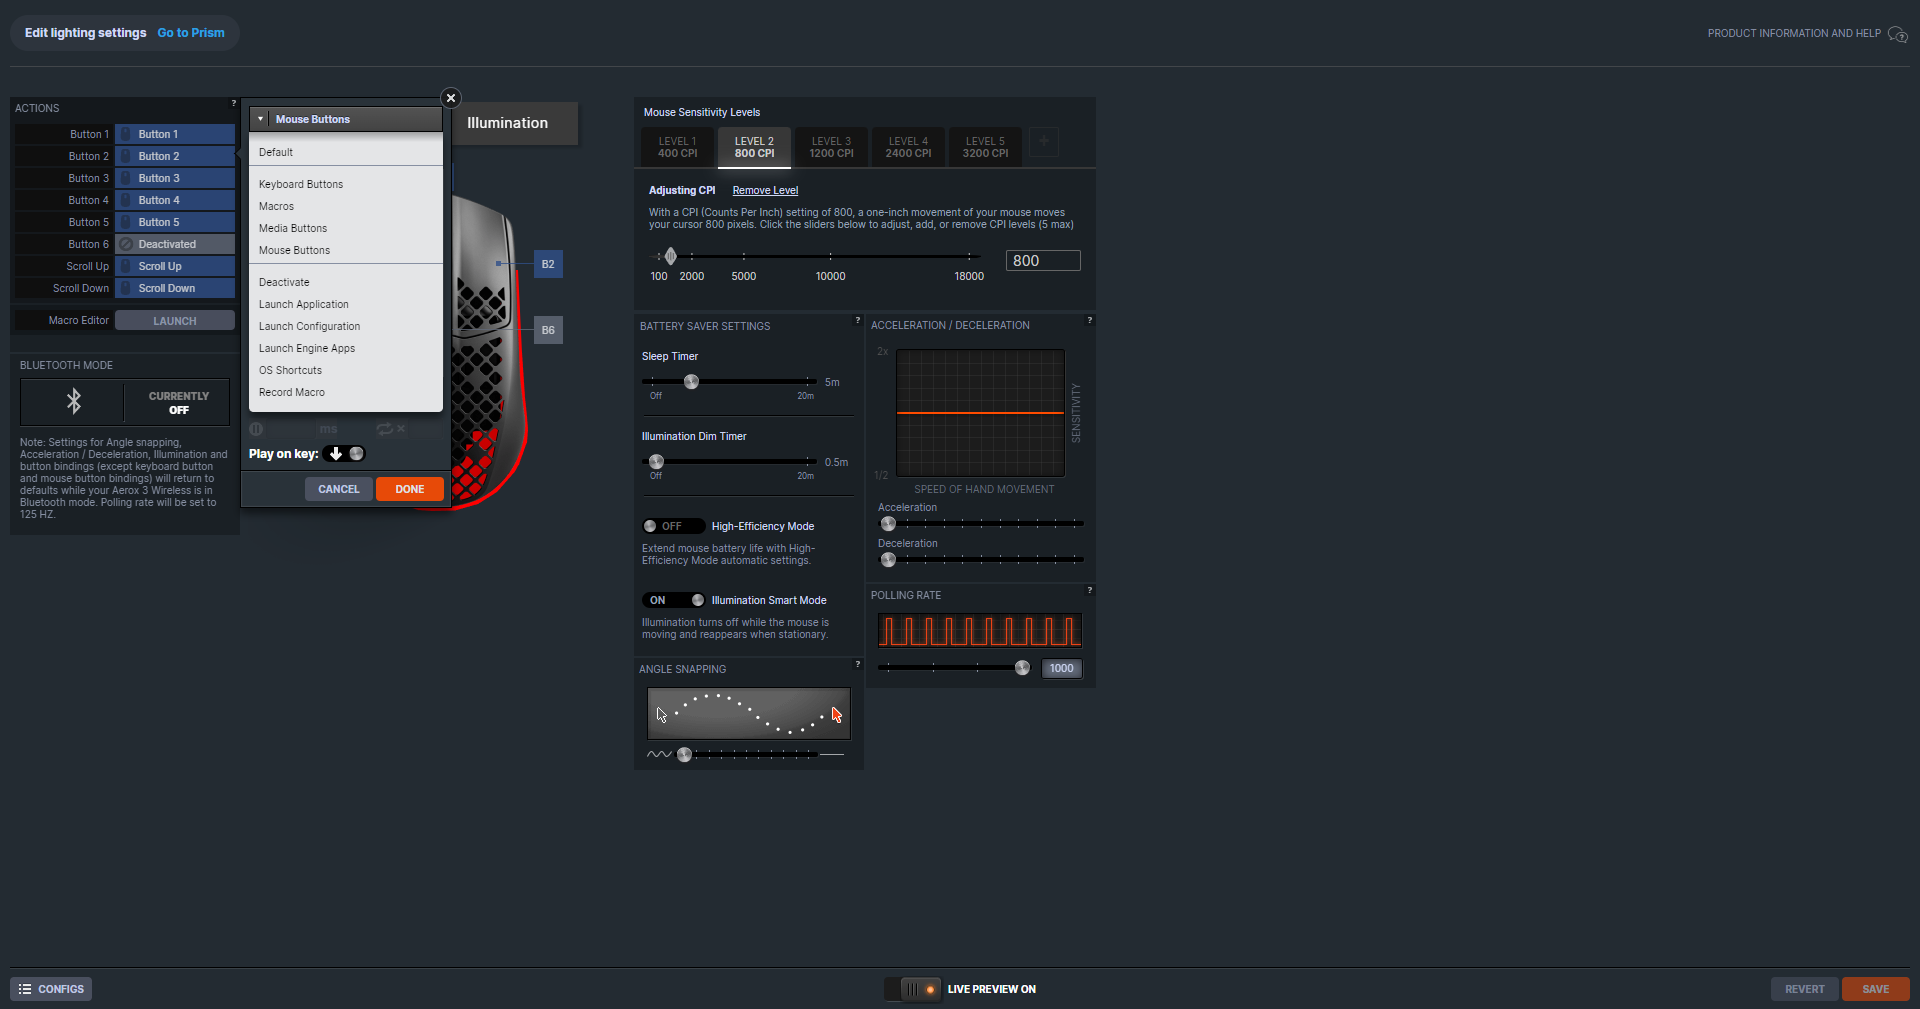This screenshot has width=1920, height=1009.
Task: Click the CPI value input field
Action: [x=1043, y=261]
